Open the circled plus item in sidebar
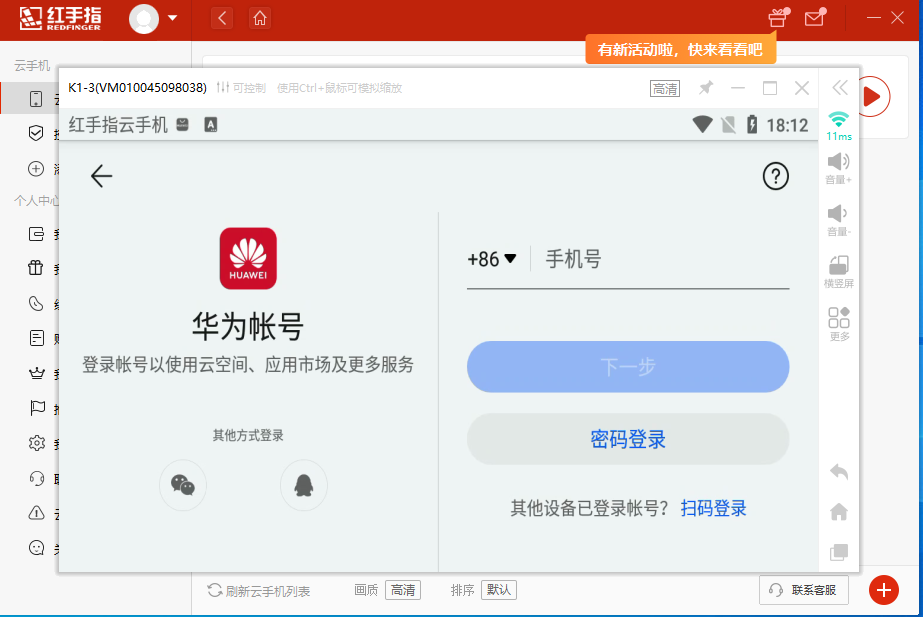The image size is (923, 617). pyautogui.click(x=36, y=169)
